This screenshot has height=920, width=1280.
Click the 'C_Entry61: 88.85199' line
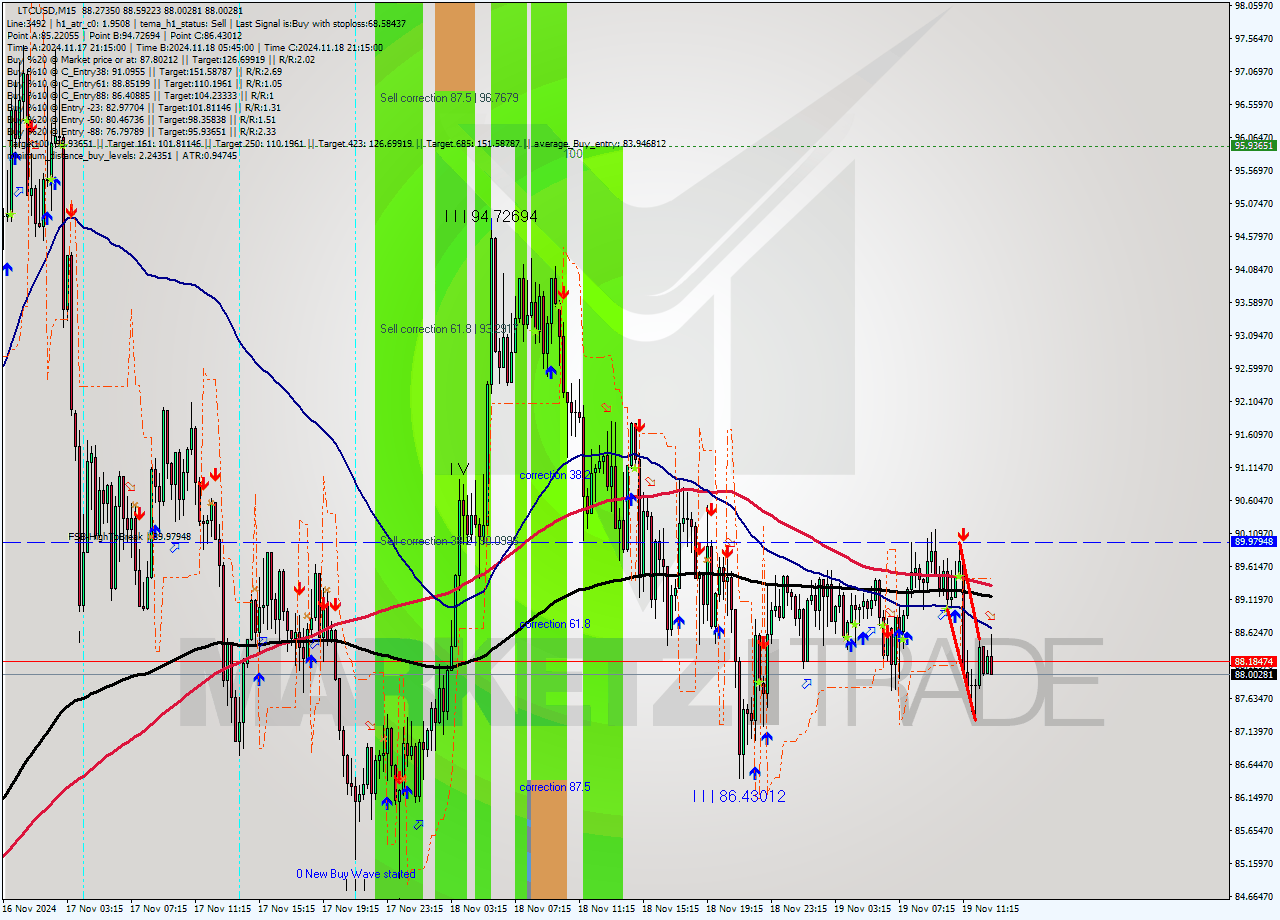pyautogui.click(x=144, y=83)
